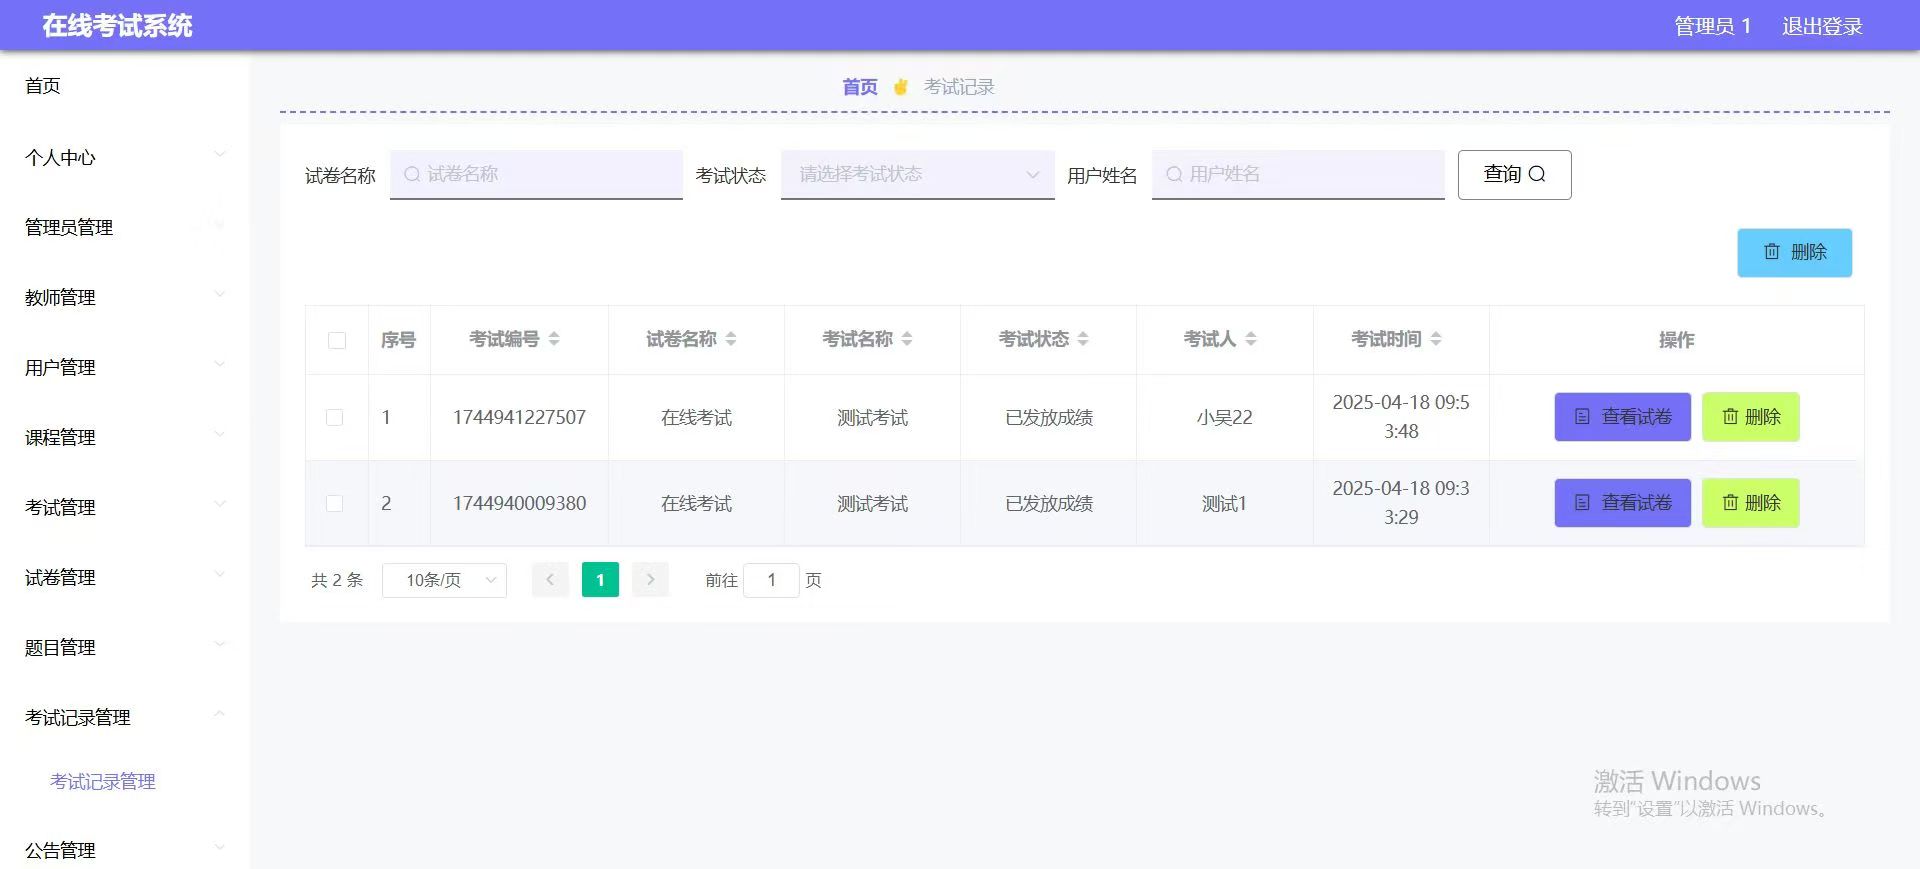
Task: Click the sort arrows on 考试时间 column
Action: pyautogui.click(x=1436, y=339)
